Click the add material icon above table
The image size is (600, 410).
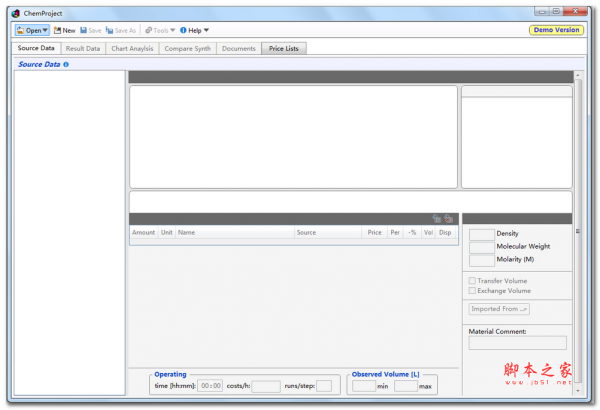437,219
